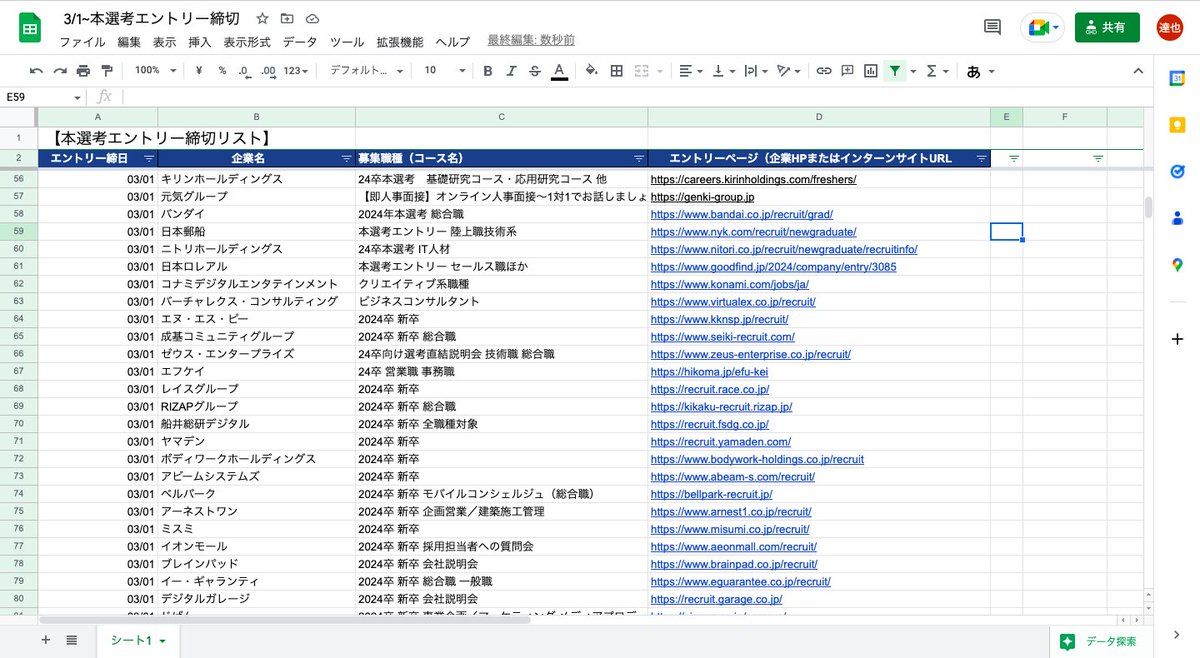Format selection as percent
Viewport: 1200px width, 658px height.
pos(222,71)
